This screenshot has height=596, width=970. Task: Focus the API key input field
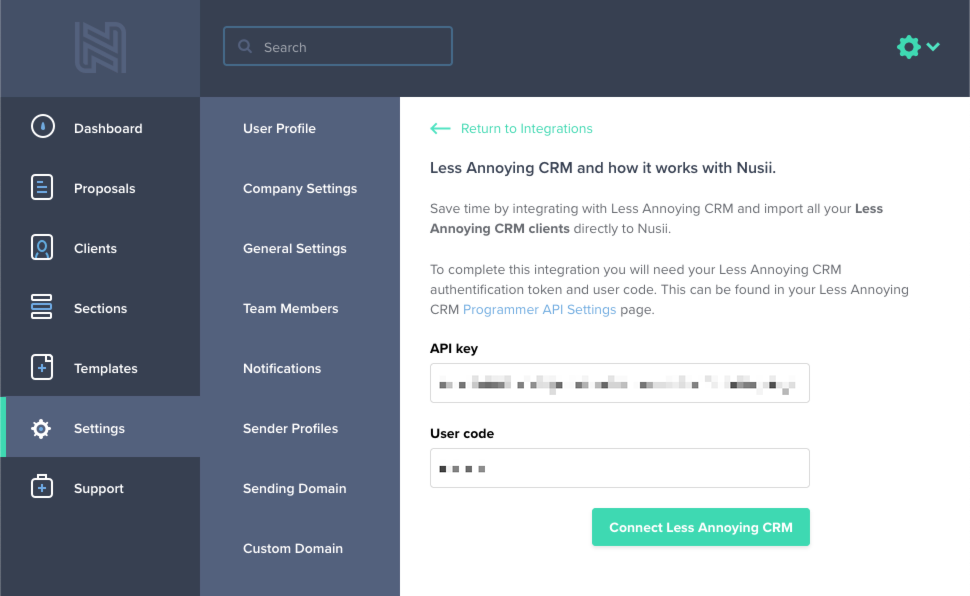[x=619, y=383]
